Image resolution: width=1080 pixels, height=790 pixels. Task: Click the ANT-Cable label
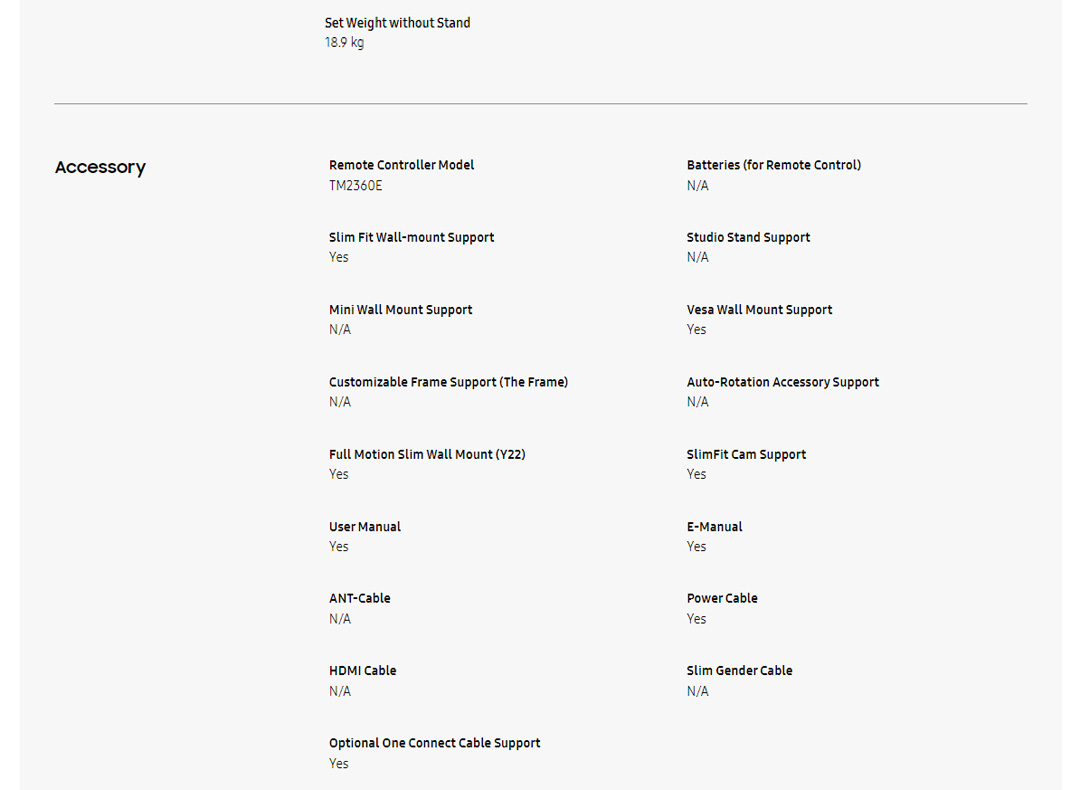tap(360, 598)
